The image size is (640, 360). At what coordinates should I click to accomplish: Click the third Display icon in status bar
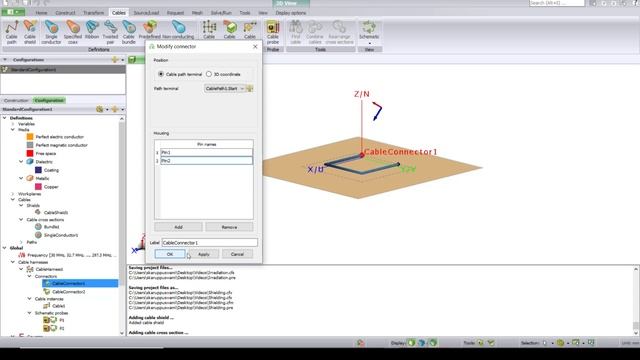point(433,342)
